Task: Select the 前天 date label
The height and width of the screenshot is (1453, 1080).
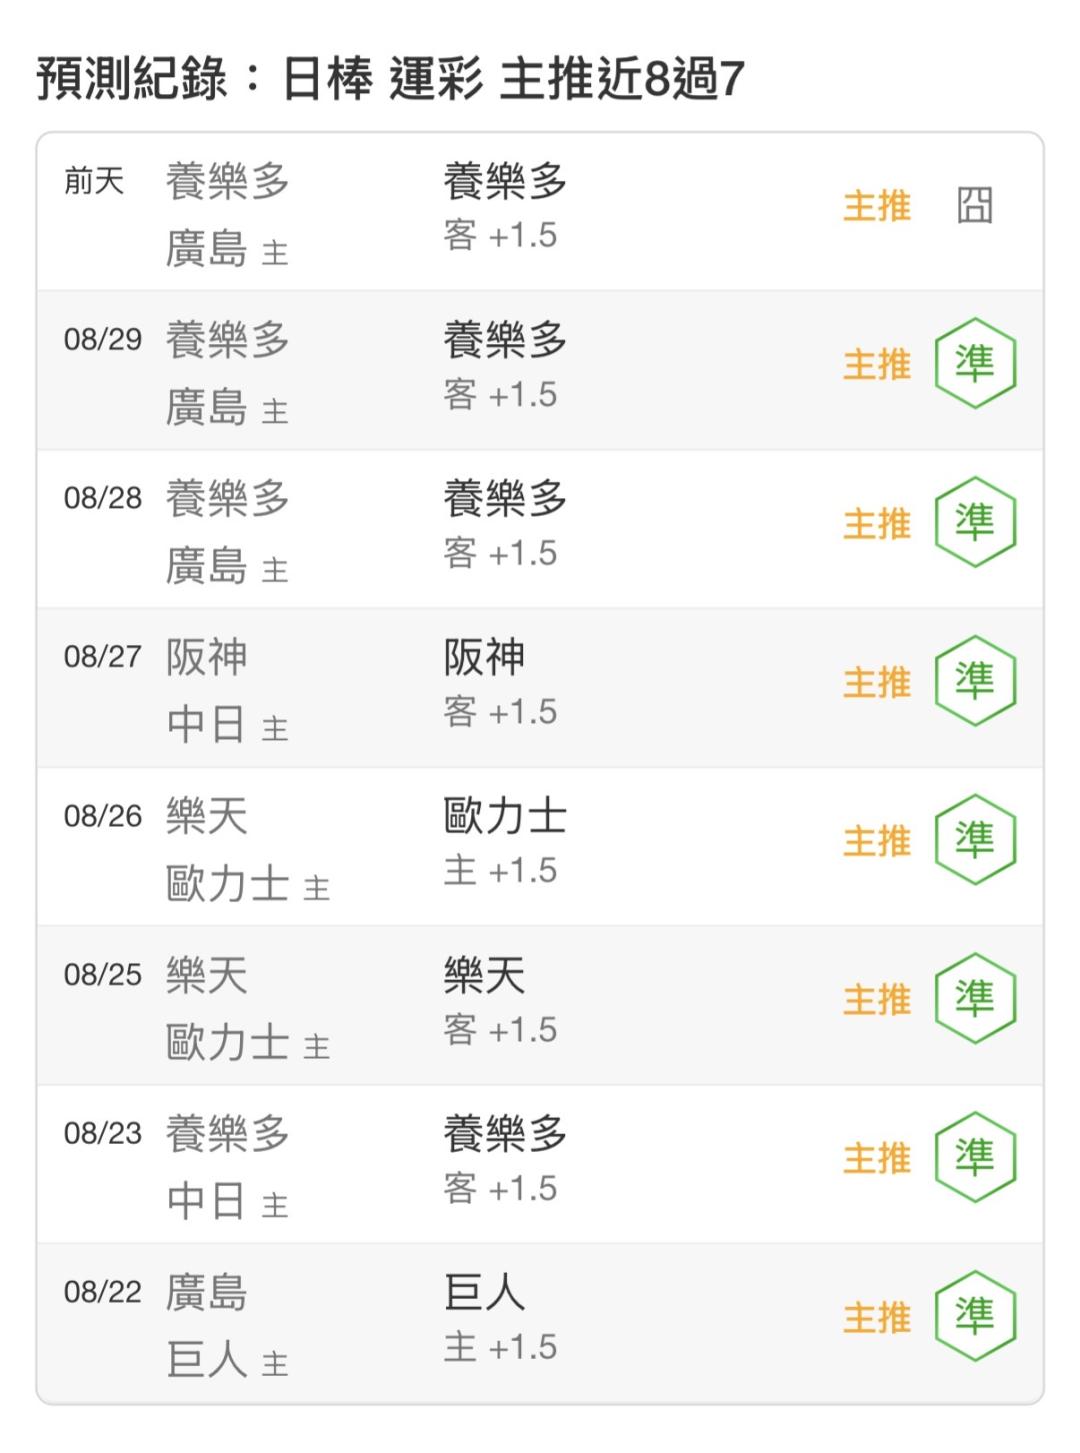Action: click(94, 181)
